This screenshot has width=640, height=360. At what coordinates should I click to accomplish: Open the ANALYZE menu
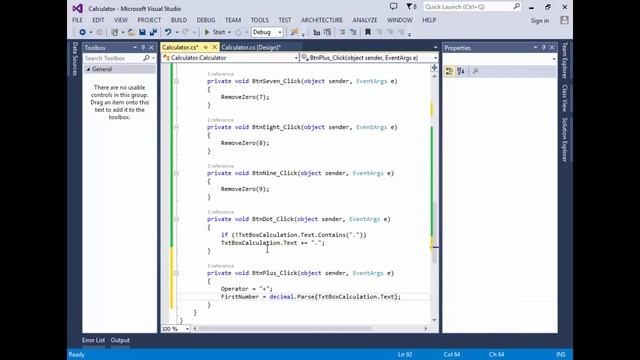click(x=365, y=20)
